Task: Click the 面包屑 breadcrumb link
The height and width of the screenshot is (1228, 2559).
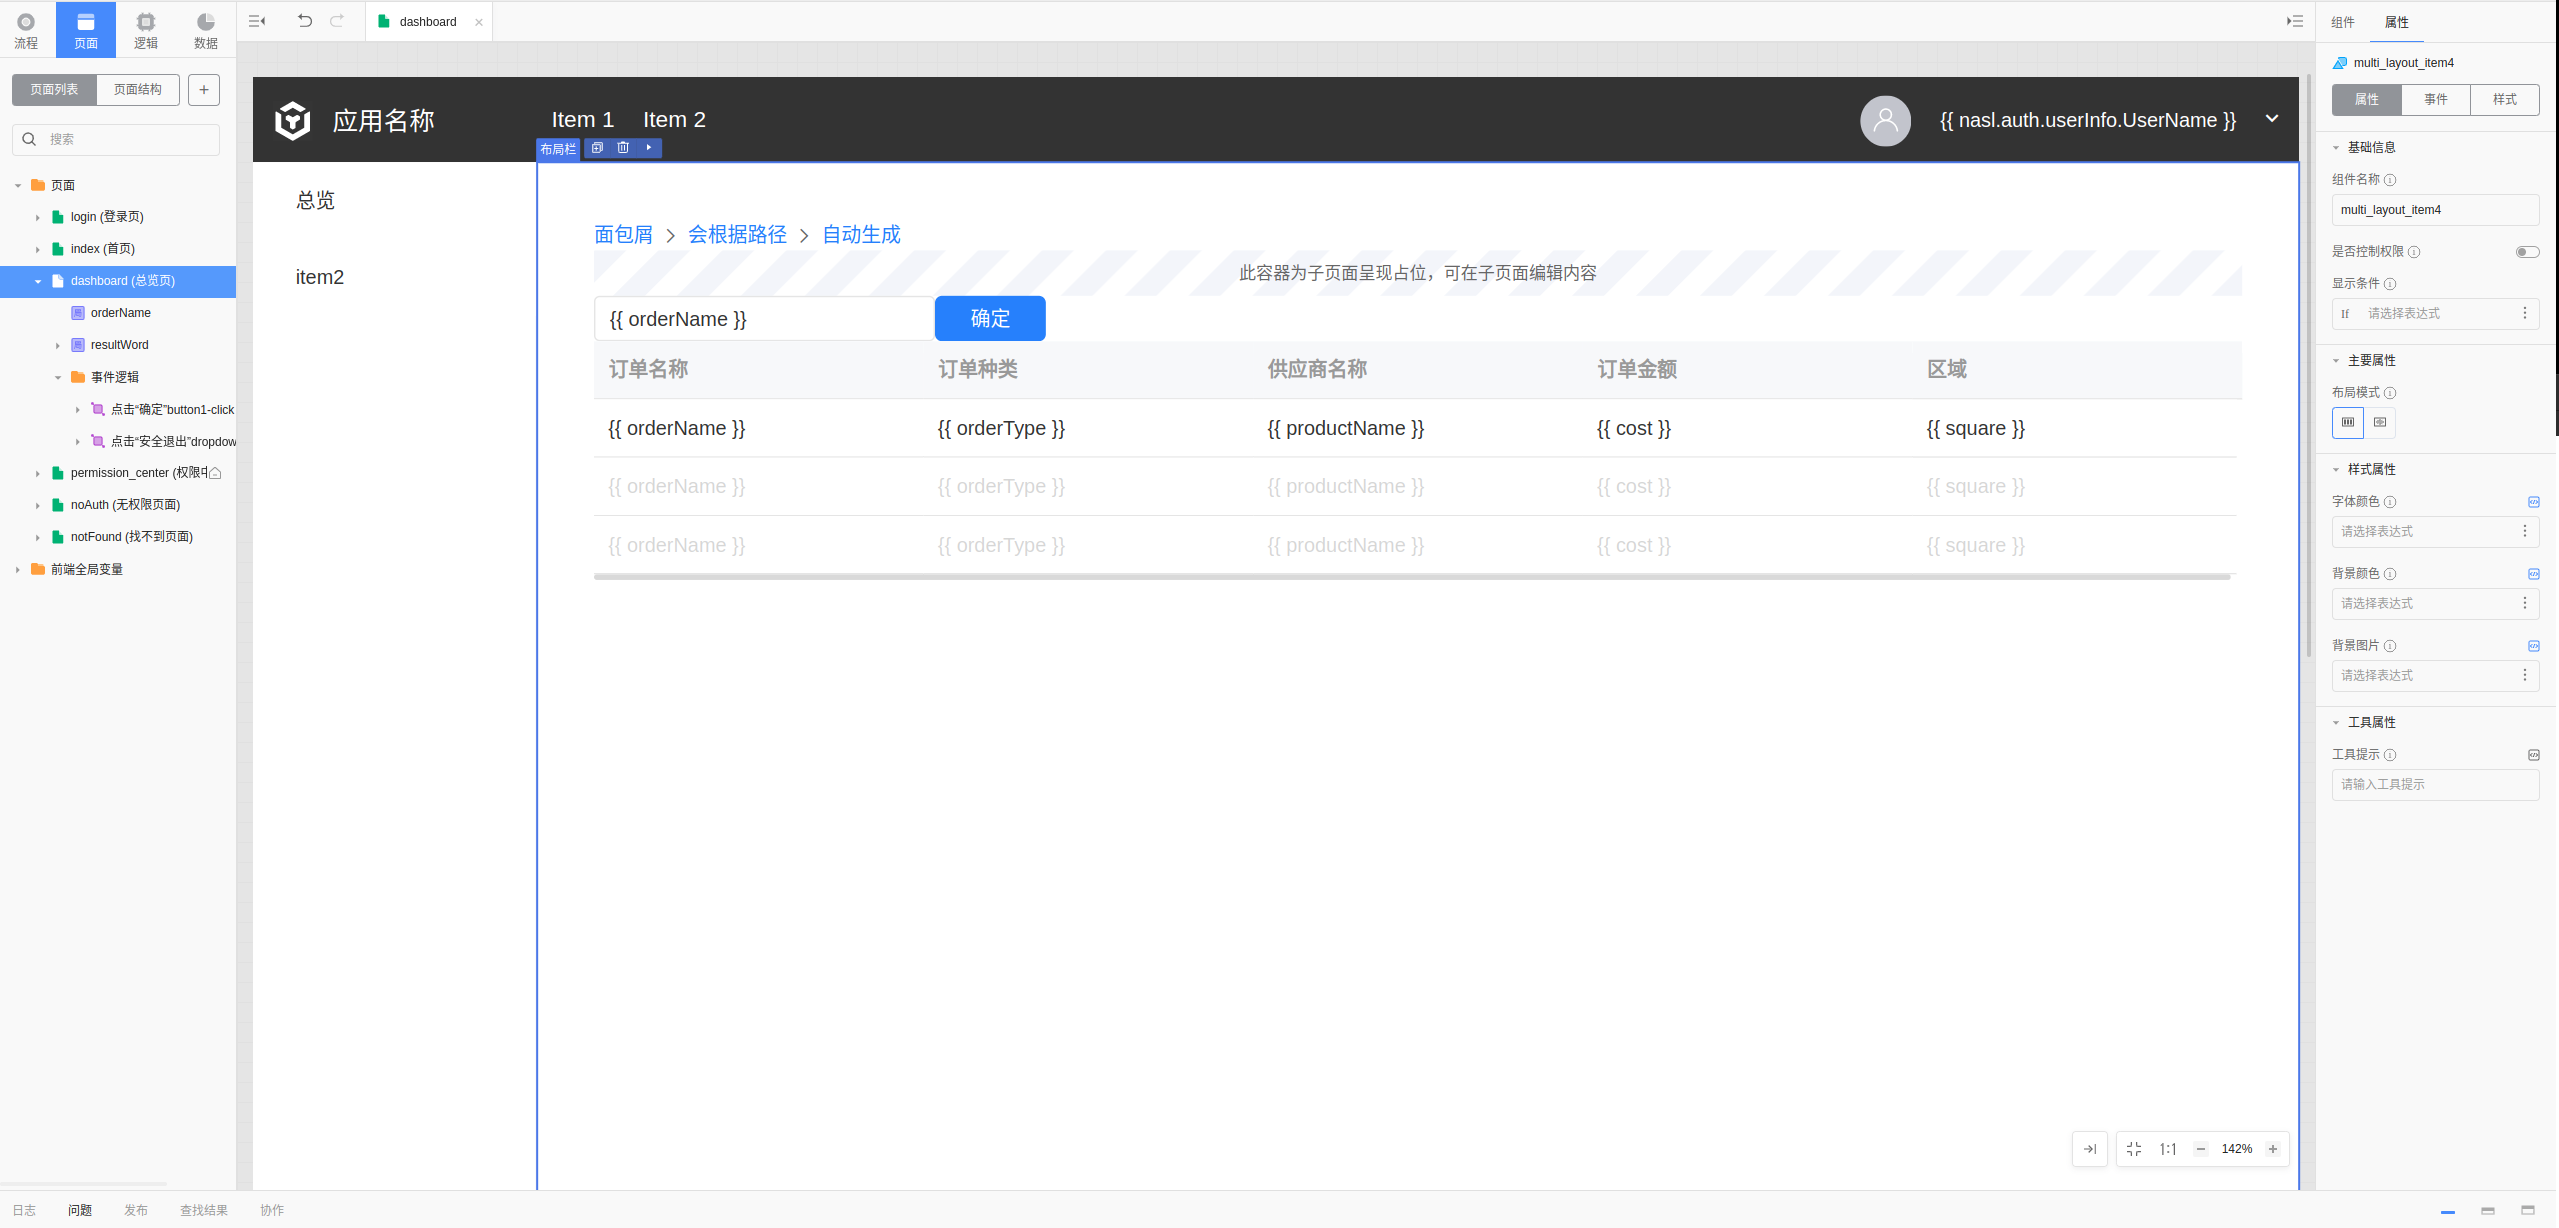Action: [623, 235]
